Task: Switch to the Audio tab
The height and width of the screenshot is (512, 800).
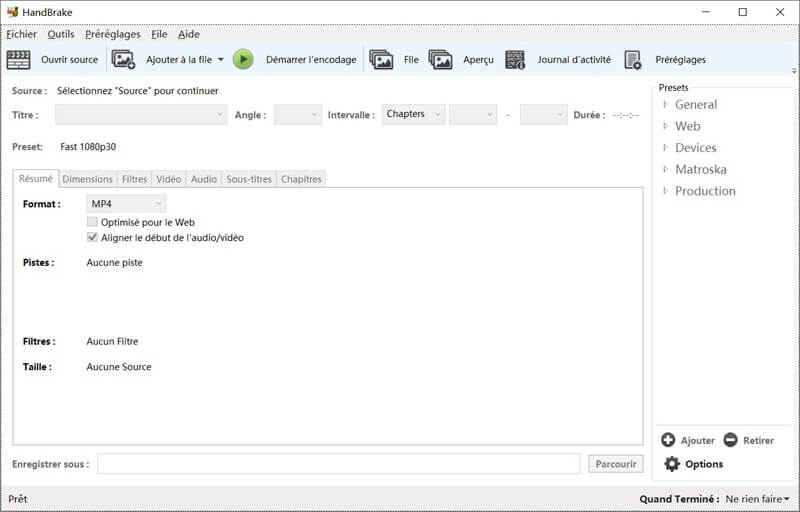Action: click(x=204, y=179)
